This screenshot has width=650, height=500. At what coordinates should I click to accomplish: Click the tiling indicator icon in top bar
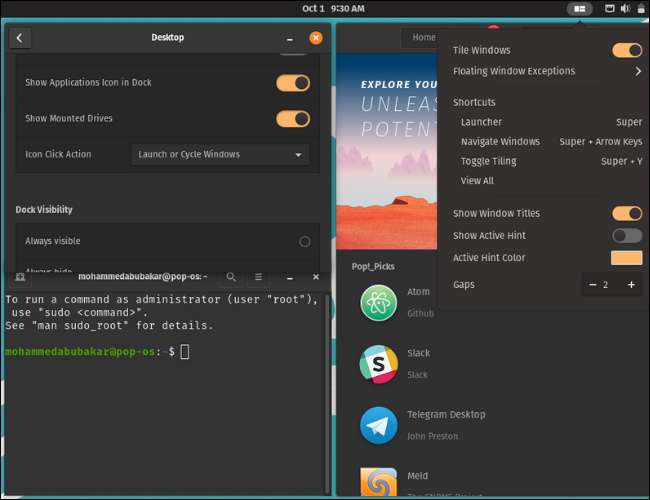click(579, 9)
